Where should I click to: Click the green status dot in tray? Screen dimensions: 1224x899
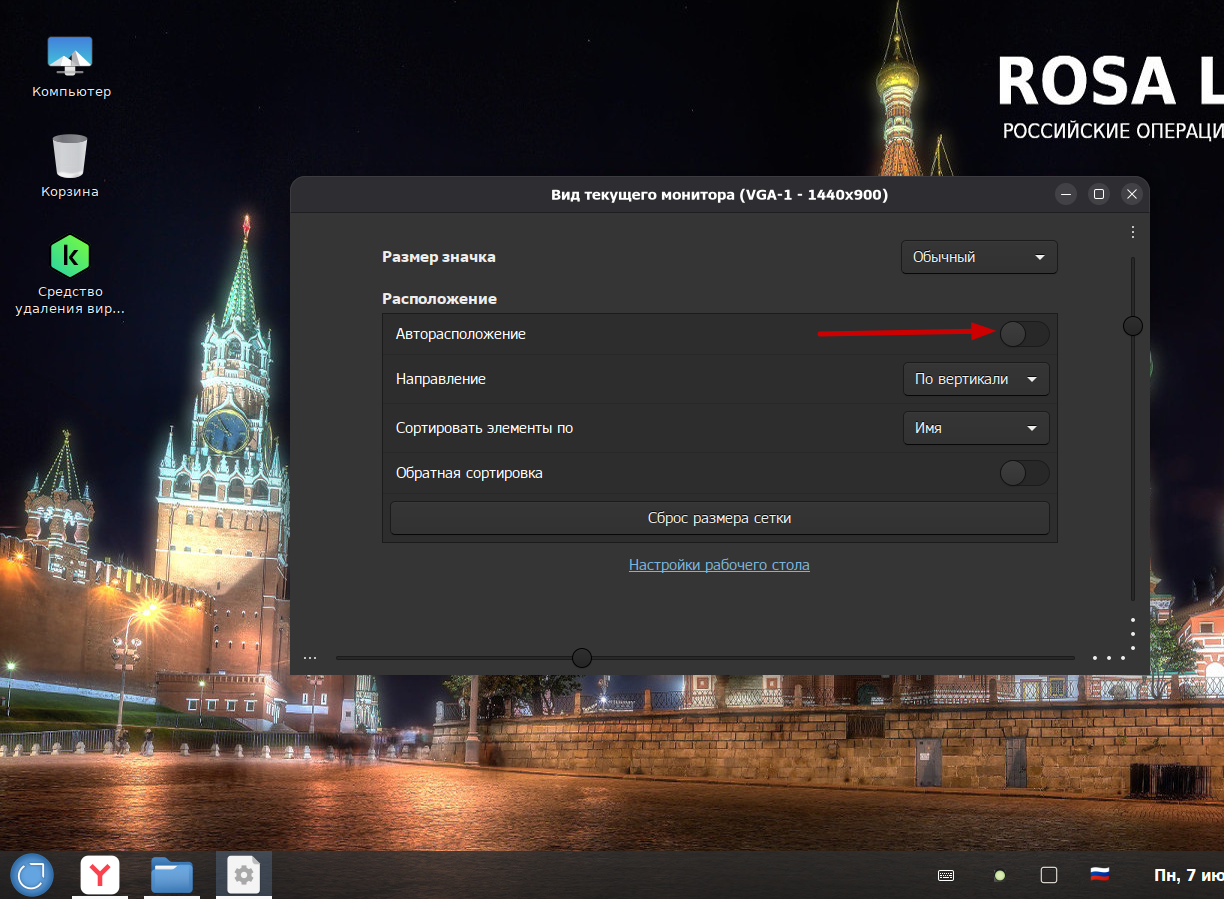point(999,875)
